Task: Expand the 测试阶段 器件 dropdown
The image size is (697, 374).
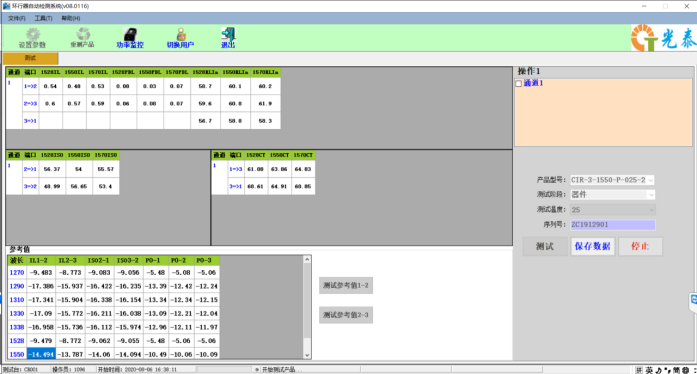Action: 650,195
